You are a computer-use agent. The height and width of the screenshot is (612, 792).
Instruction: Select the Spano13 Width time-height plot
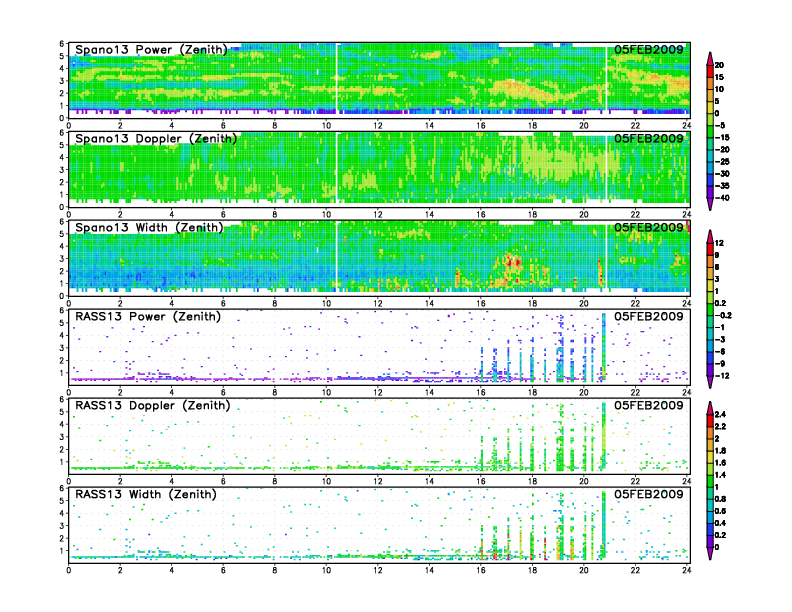(x=379, y=258)
